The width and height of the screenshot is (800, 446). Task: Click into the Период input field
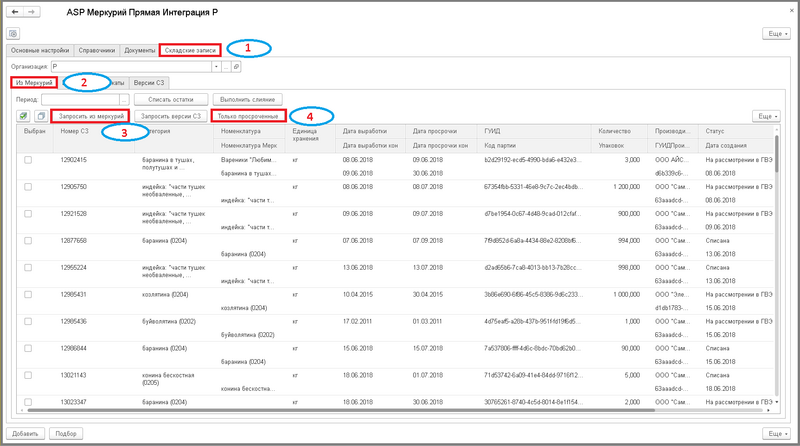pos(81,100)
